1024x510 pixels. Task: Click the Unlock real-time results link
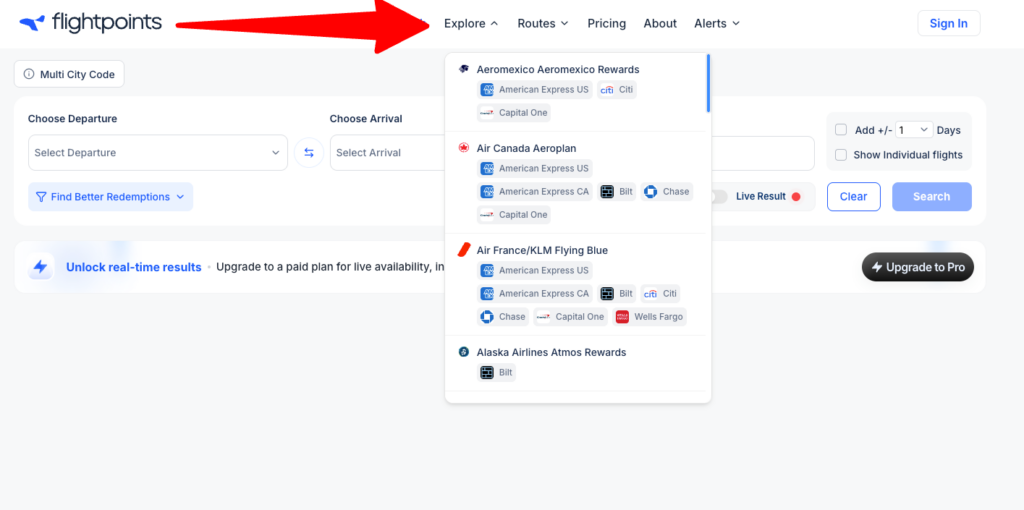point(134,267)
